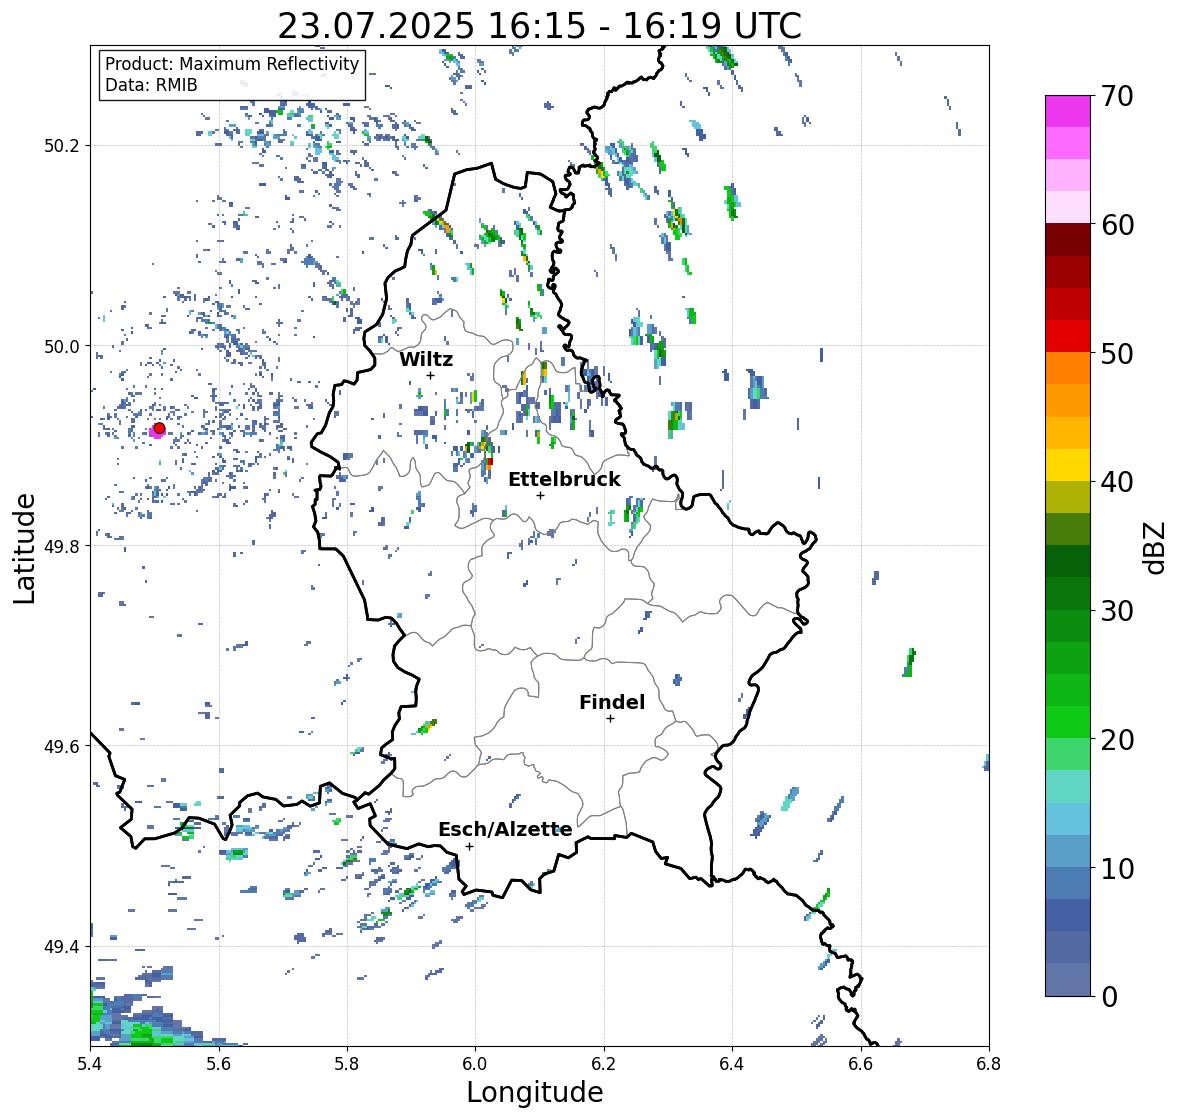Click the Findel station label
Image resolution: width=1179 pixels, height=1117 pixels.
pyautogui.click(x=611, y=702)
